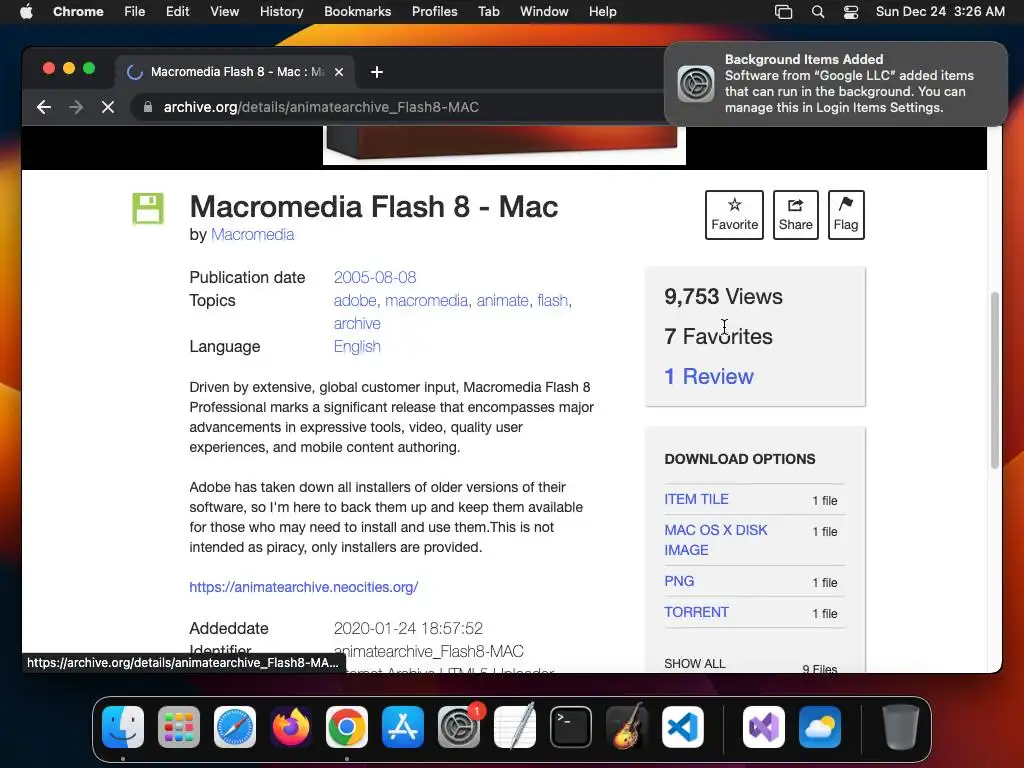
Task: Click the Favorite star button
Action: point(734,215)
